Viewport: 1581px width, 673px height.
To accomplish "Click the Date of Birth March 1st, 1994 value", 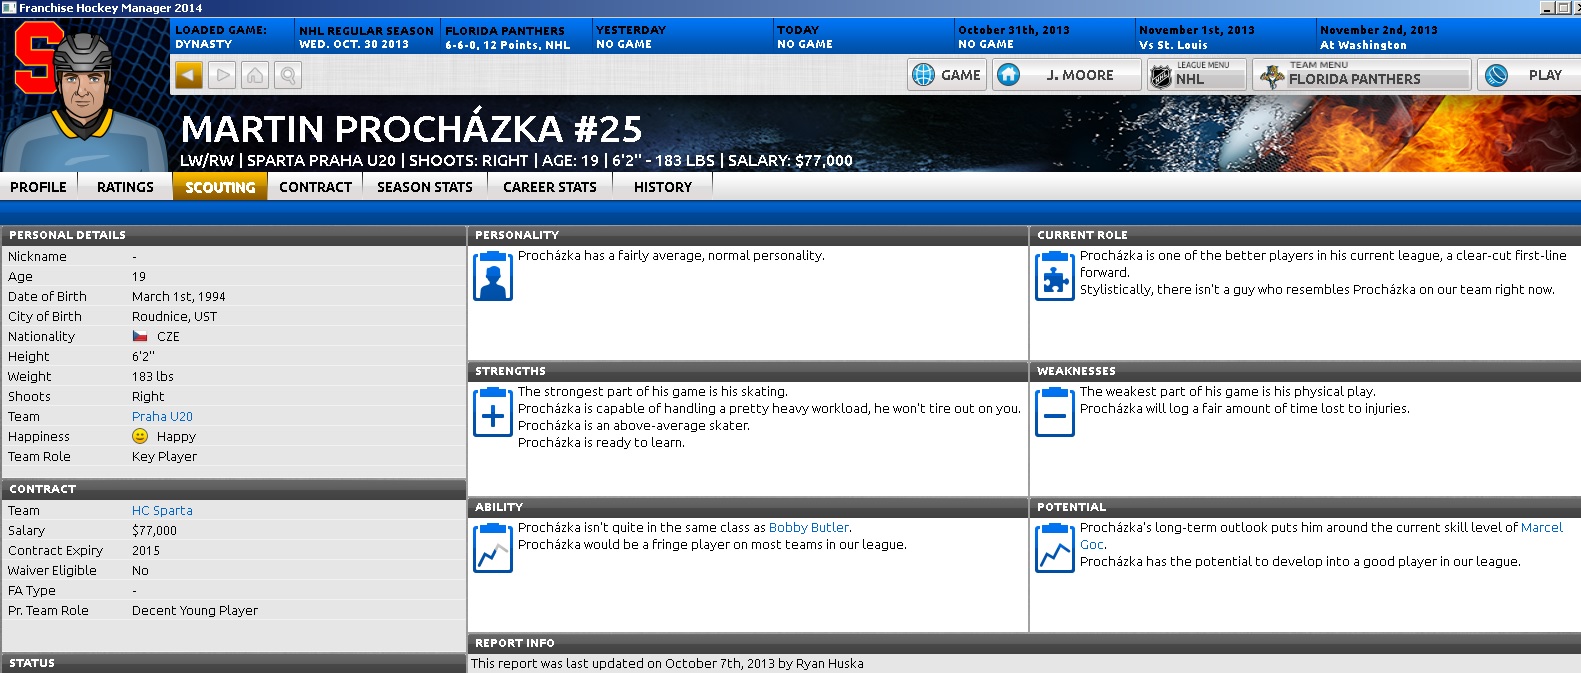I will (179, 297).
